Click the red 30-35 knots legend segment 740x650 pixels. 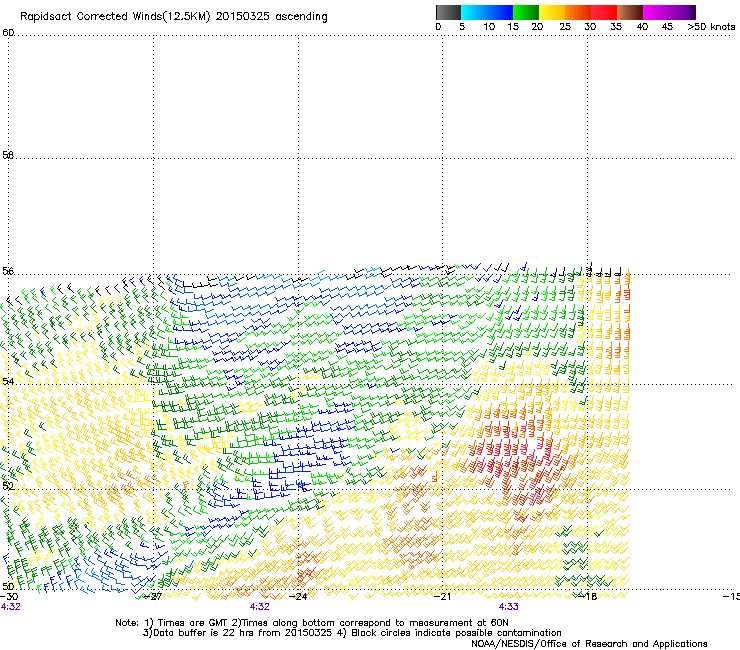click(604, 12)
